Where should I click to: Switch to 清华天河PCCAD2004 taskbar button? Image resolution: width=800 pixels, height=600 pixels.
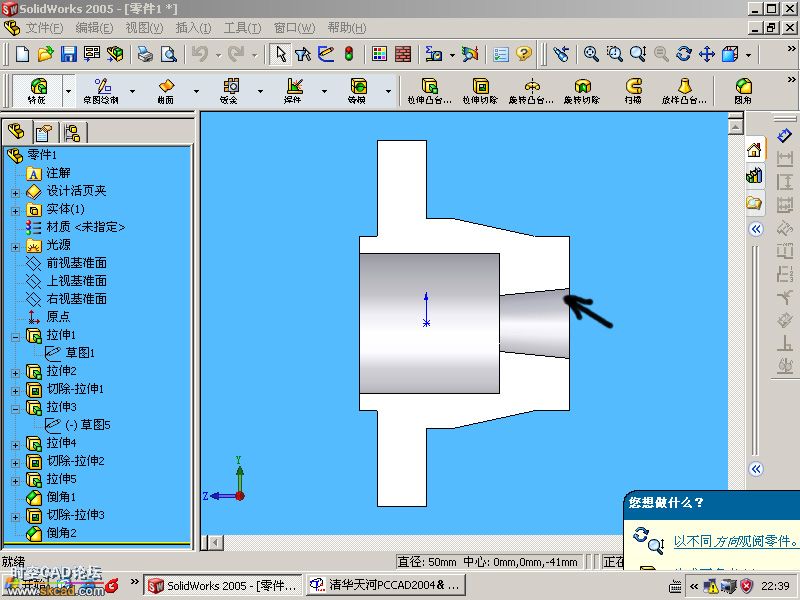386,585
